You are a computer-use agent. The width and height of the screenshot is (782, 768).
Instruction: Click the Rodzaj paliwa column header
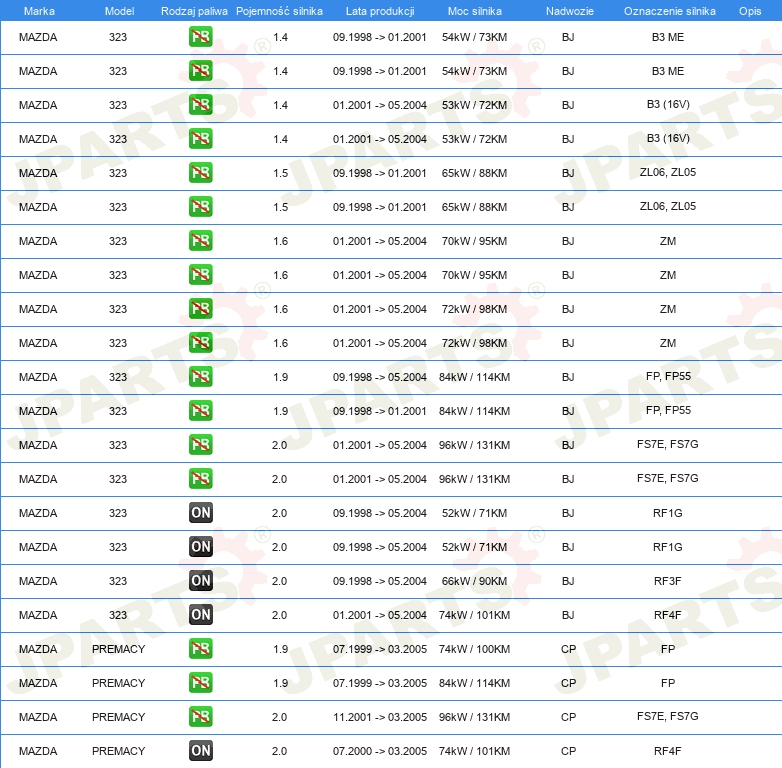[194, 11]
